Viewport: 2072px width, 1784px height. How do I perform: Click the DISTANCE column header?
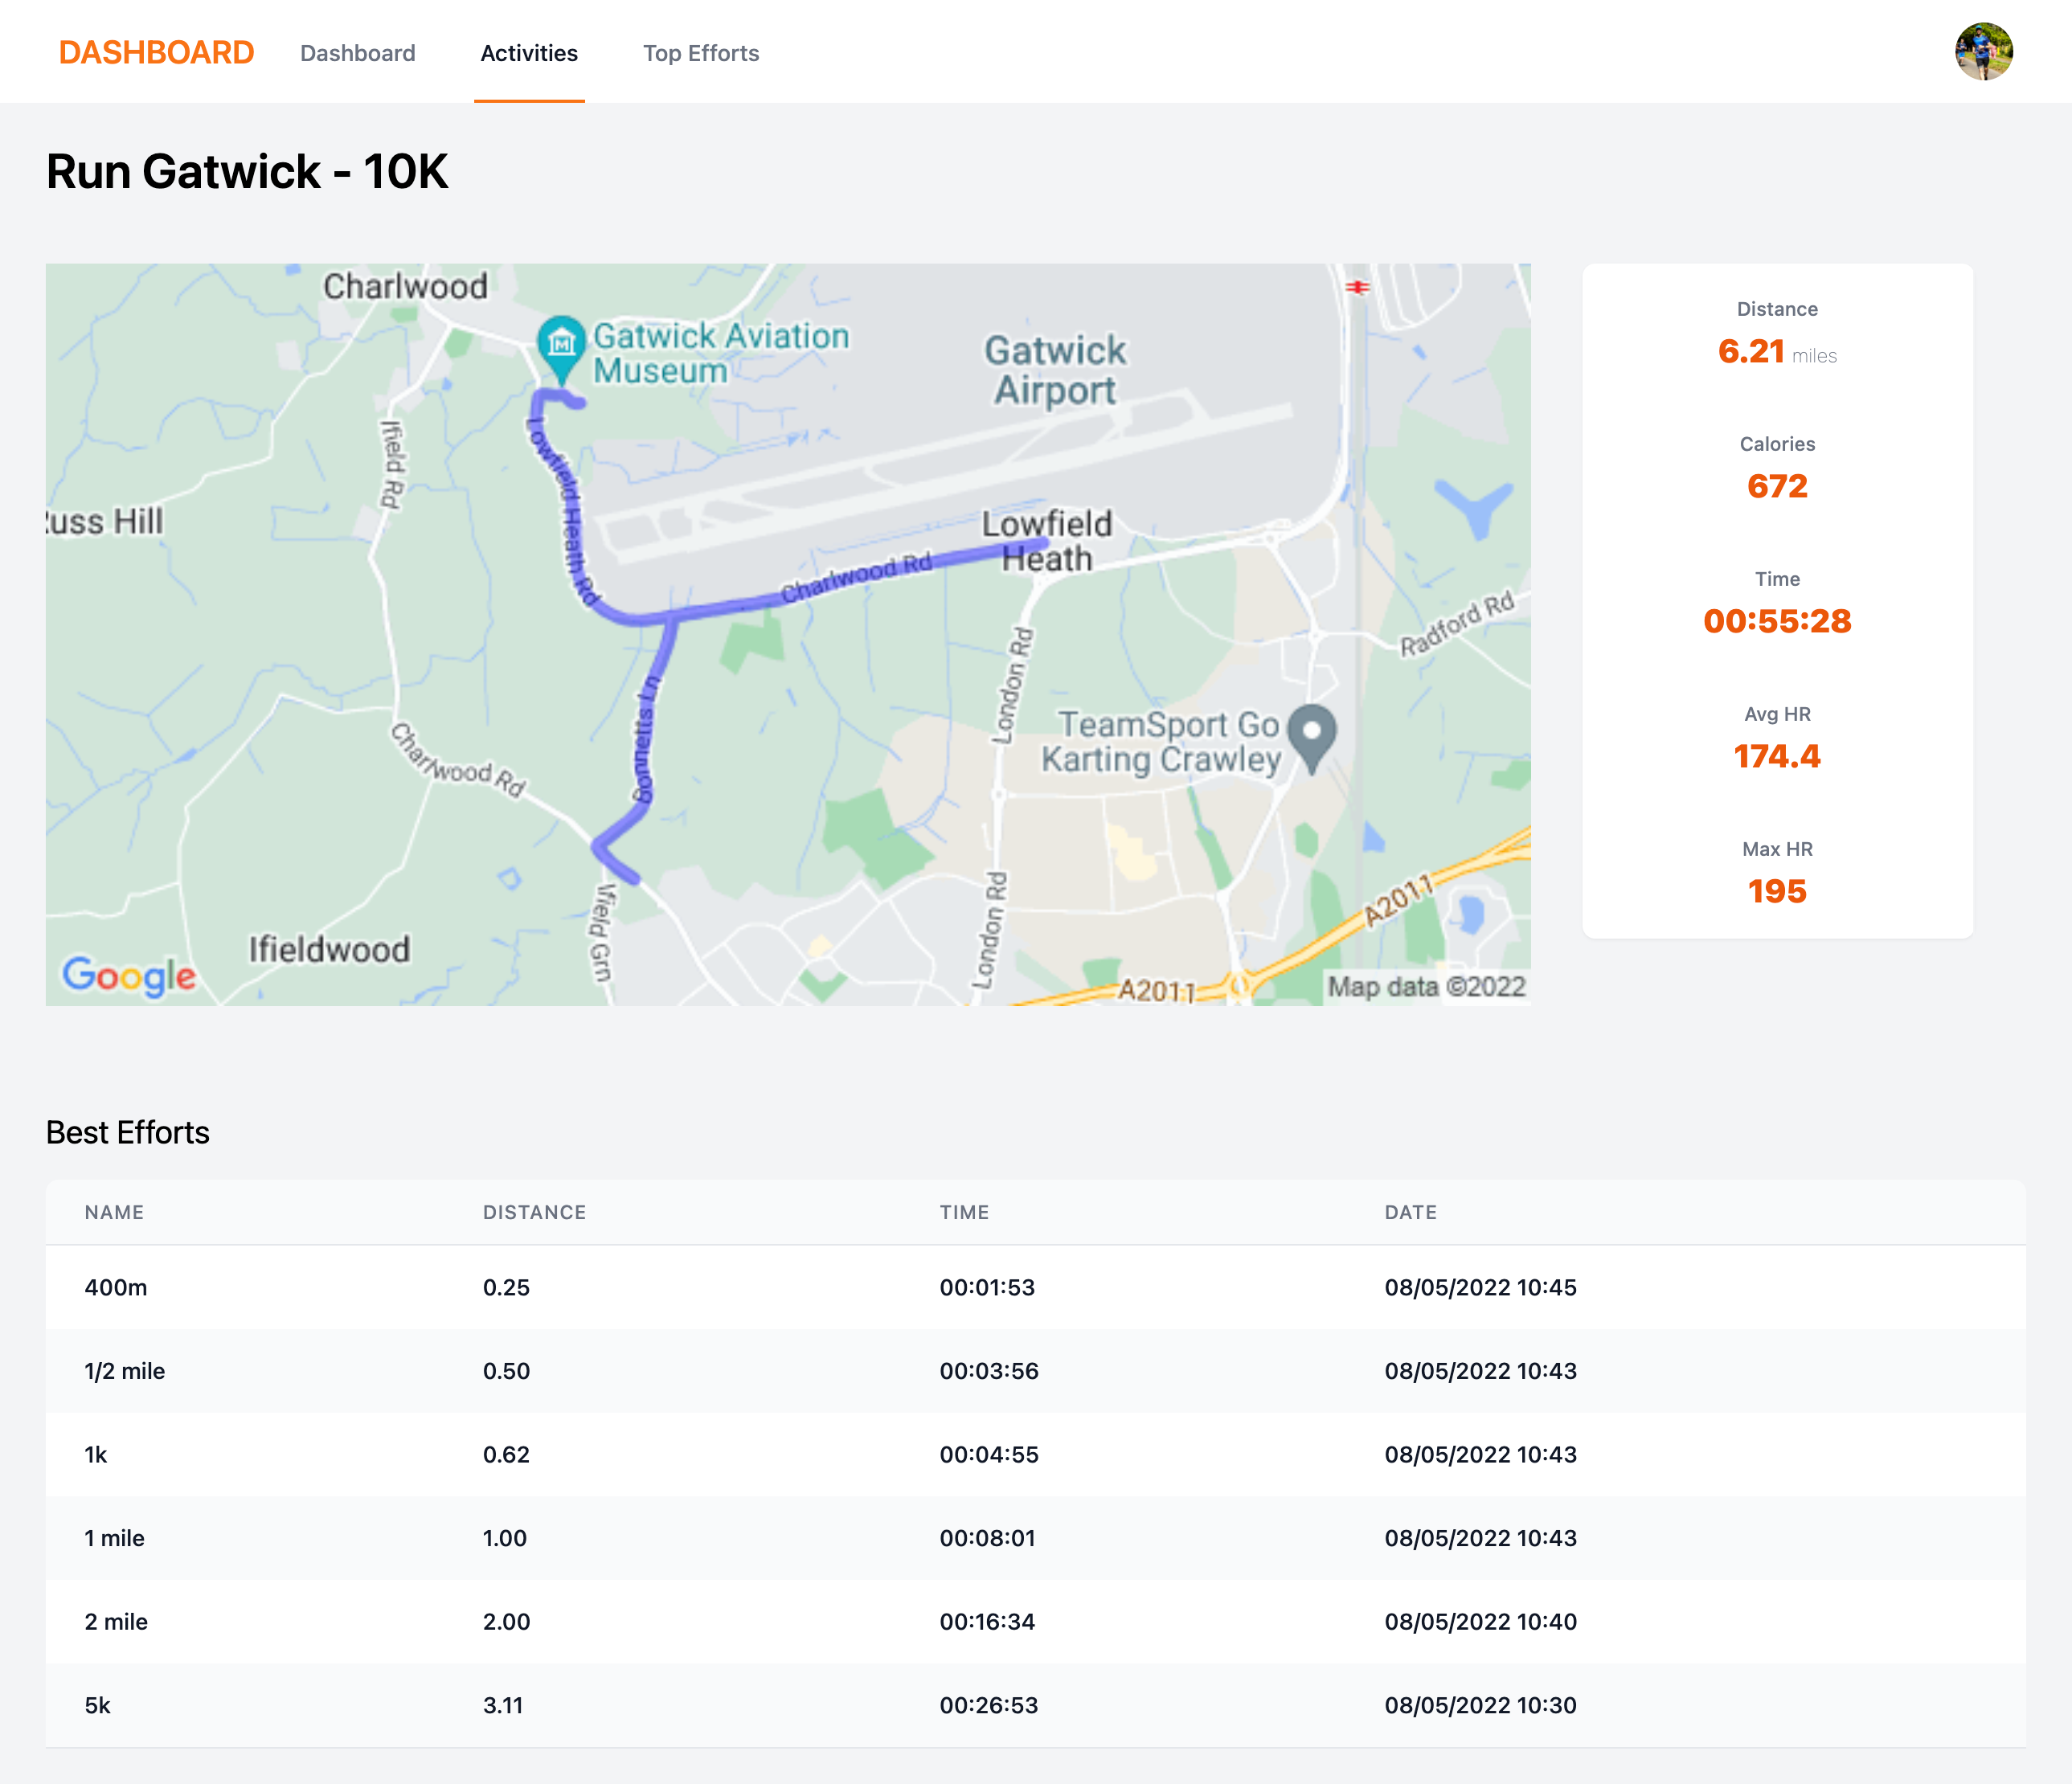534,1212
